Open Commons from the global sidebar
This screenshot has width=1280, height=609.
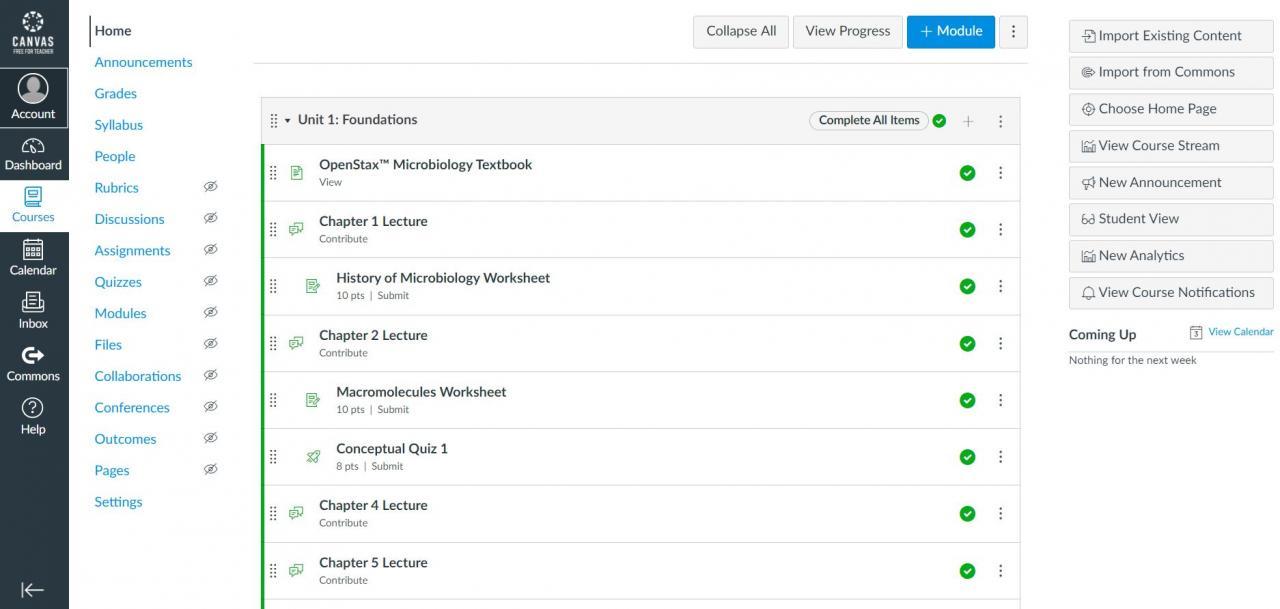click(x=33, y=364)
